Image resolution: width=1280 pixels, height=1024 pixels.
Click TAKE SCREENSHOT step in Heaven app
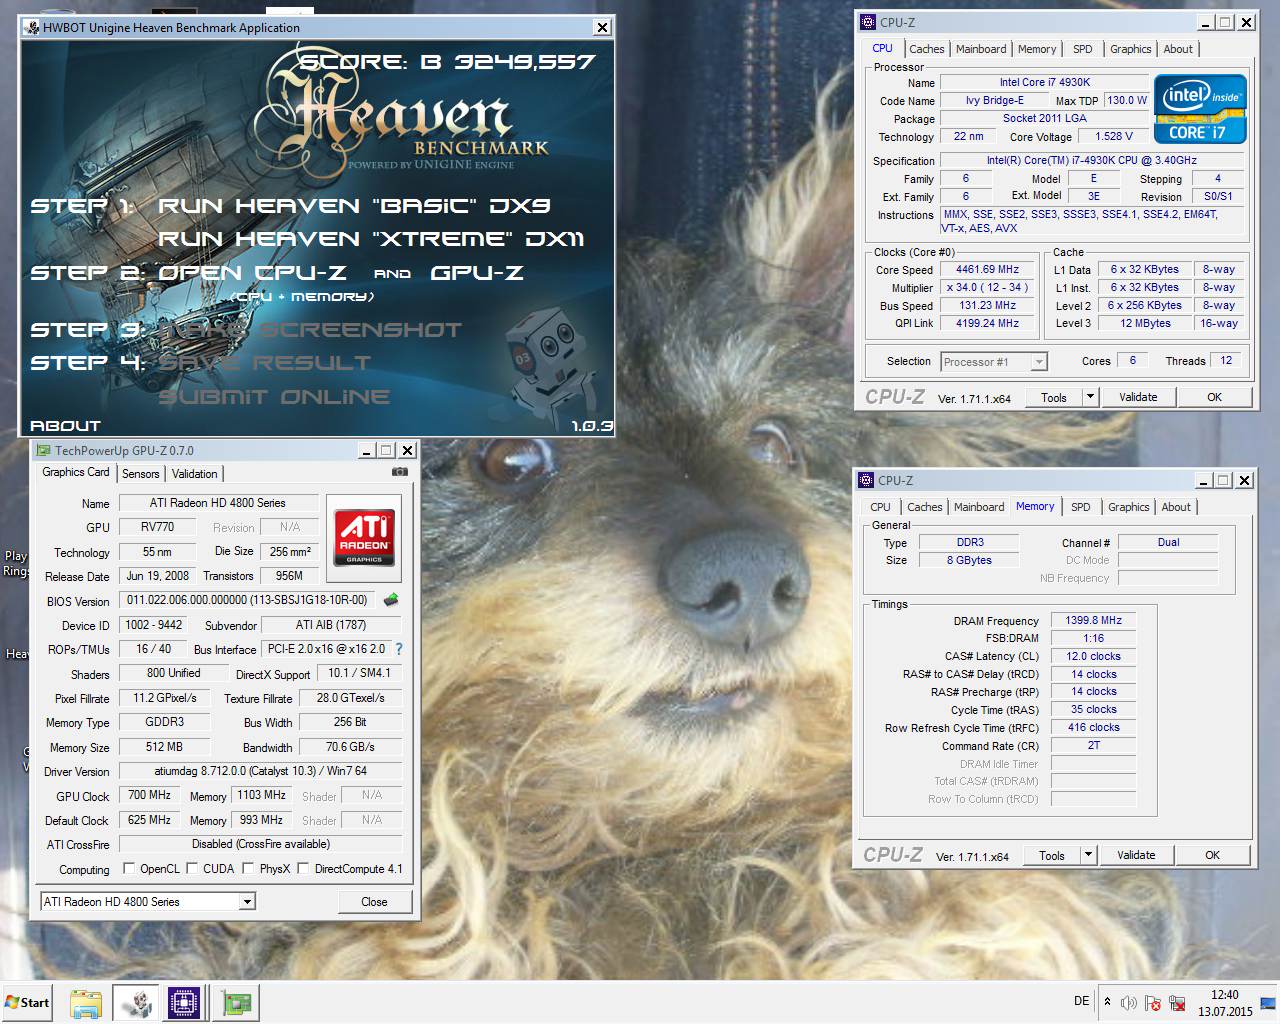click(311, 330)
